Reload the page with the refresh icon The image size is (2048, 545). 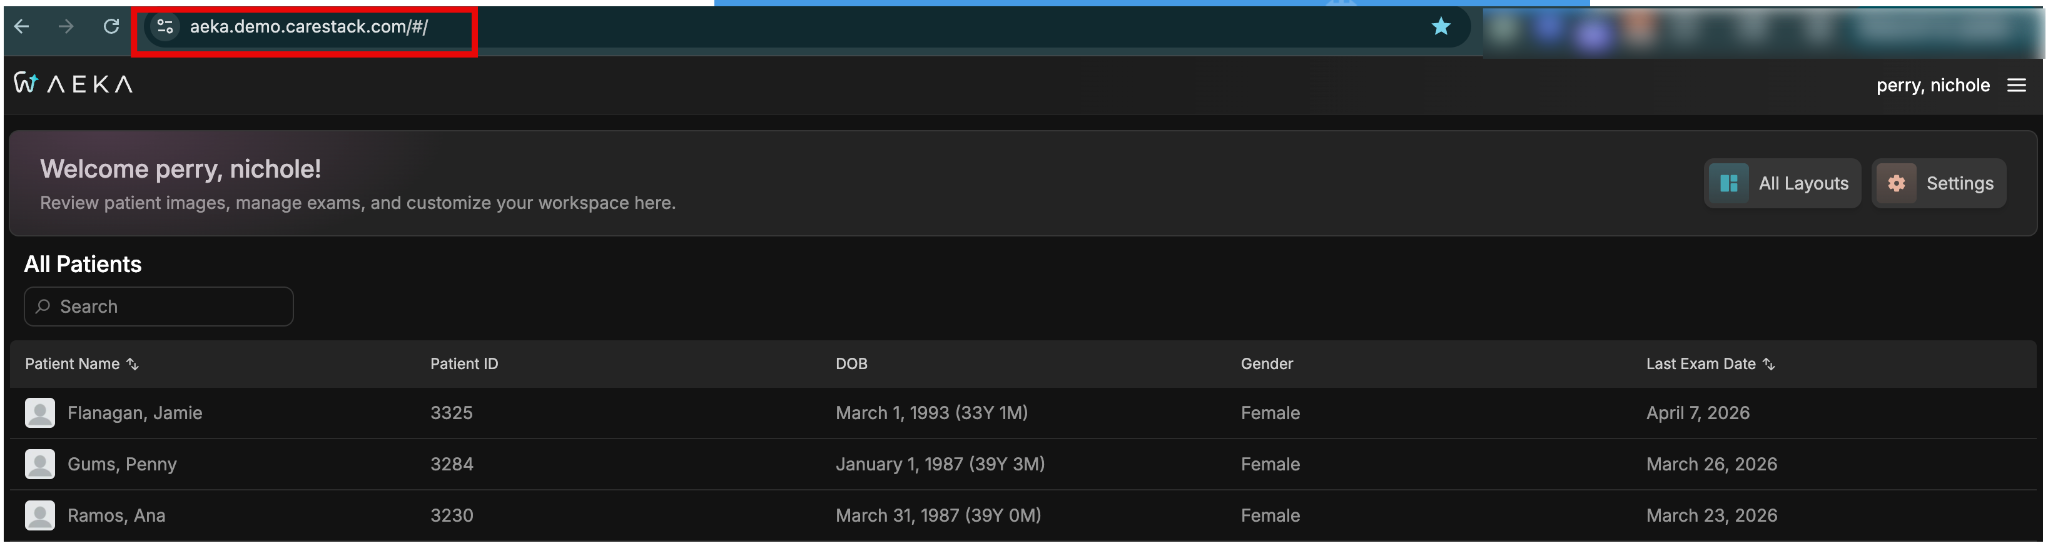111,27
